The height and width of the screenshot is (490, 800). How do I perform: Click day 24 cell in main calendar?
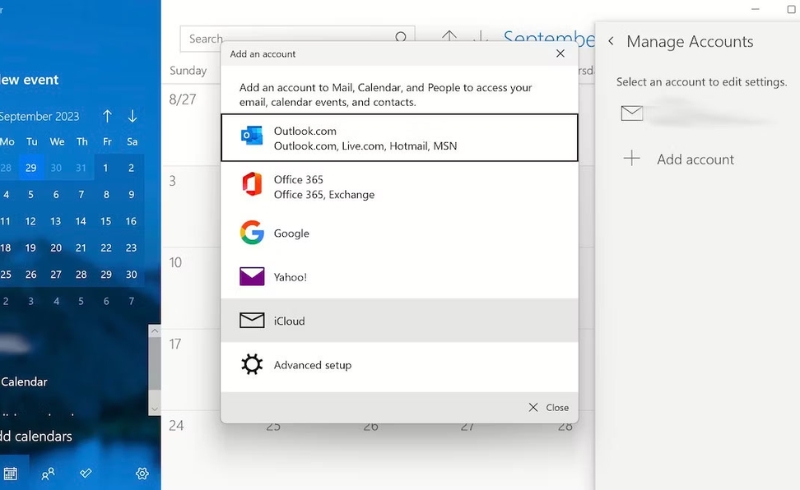tap(191, 450)
